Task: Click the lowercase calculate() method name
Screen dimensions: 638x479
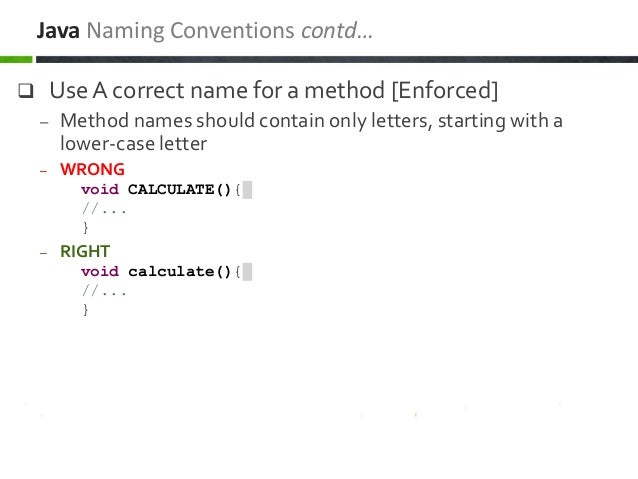Action: tap(179, 271)
